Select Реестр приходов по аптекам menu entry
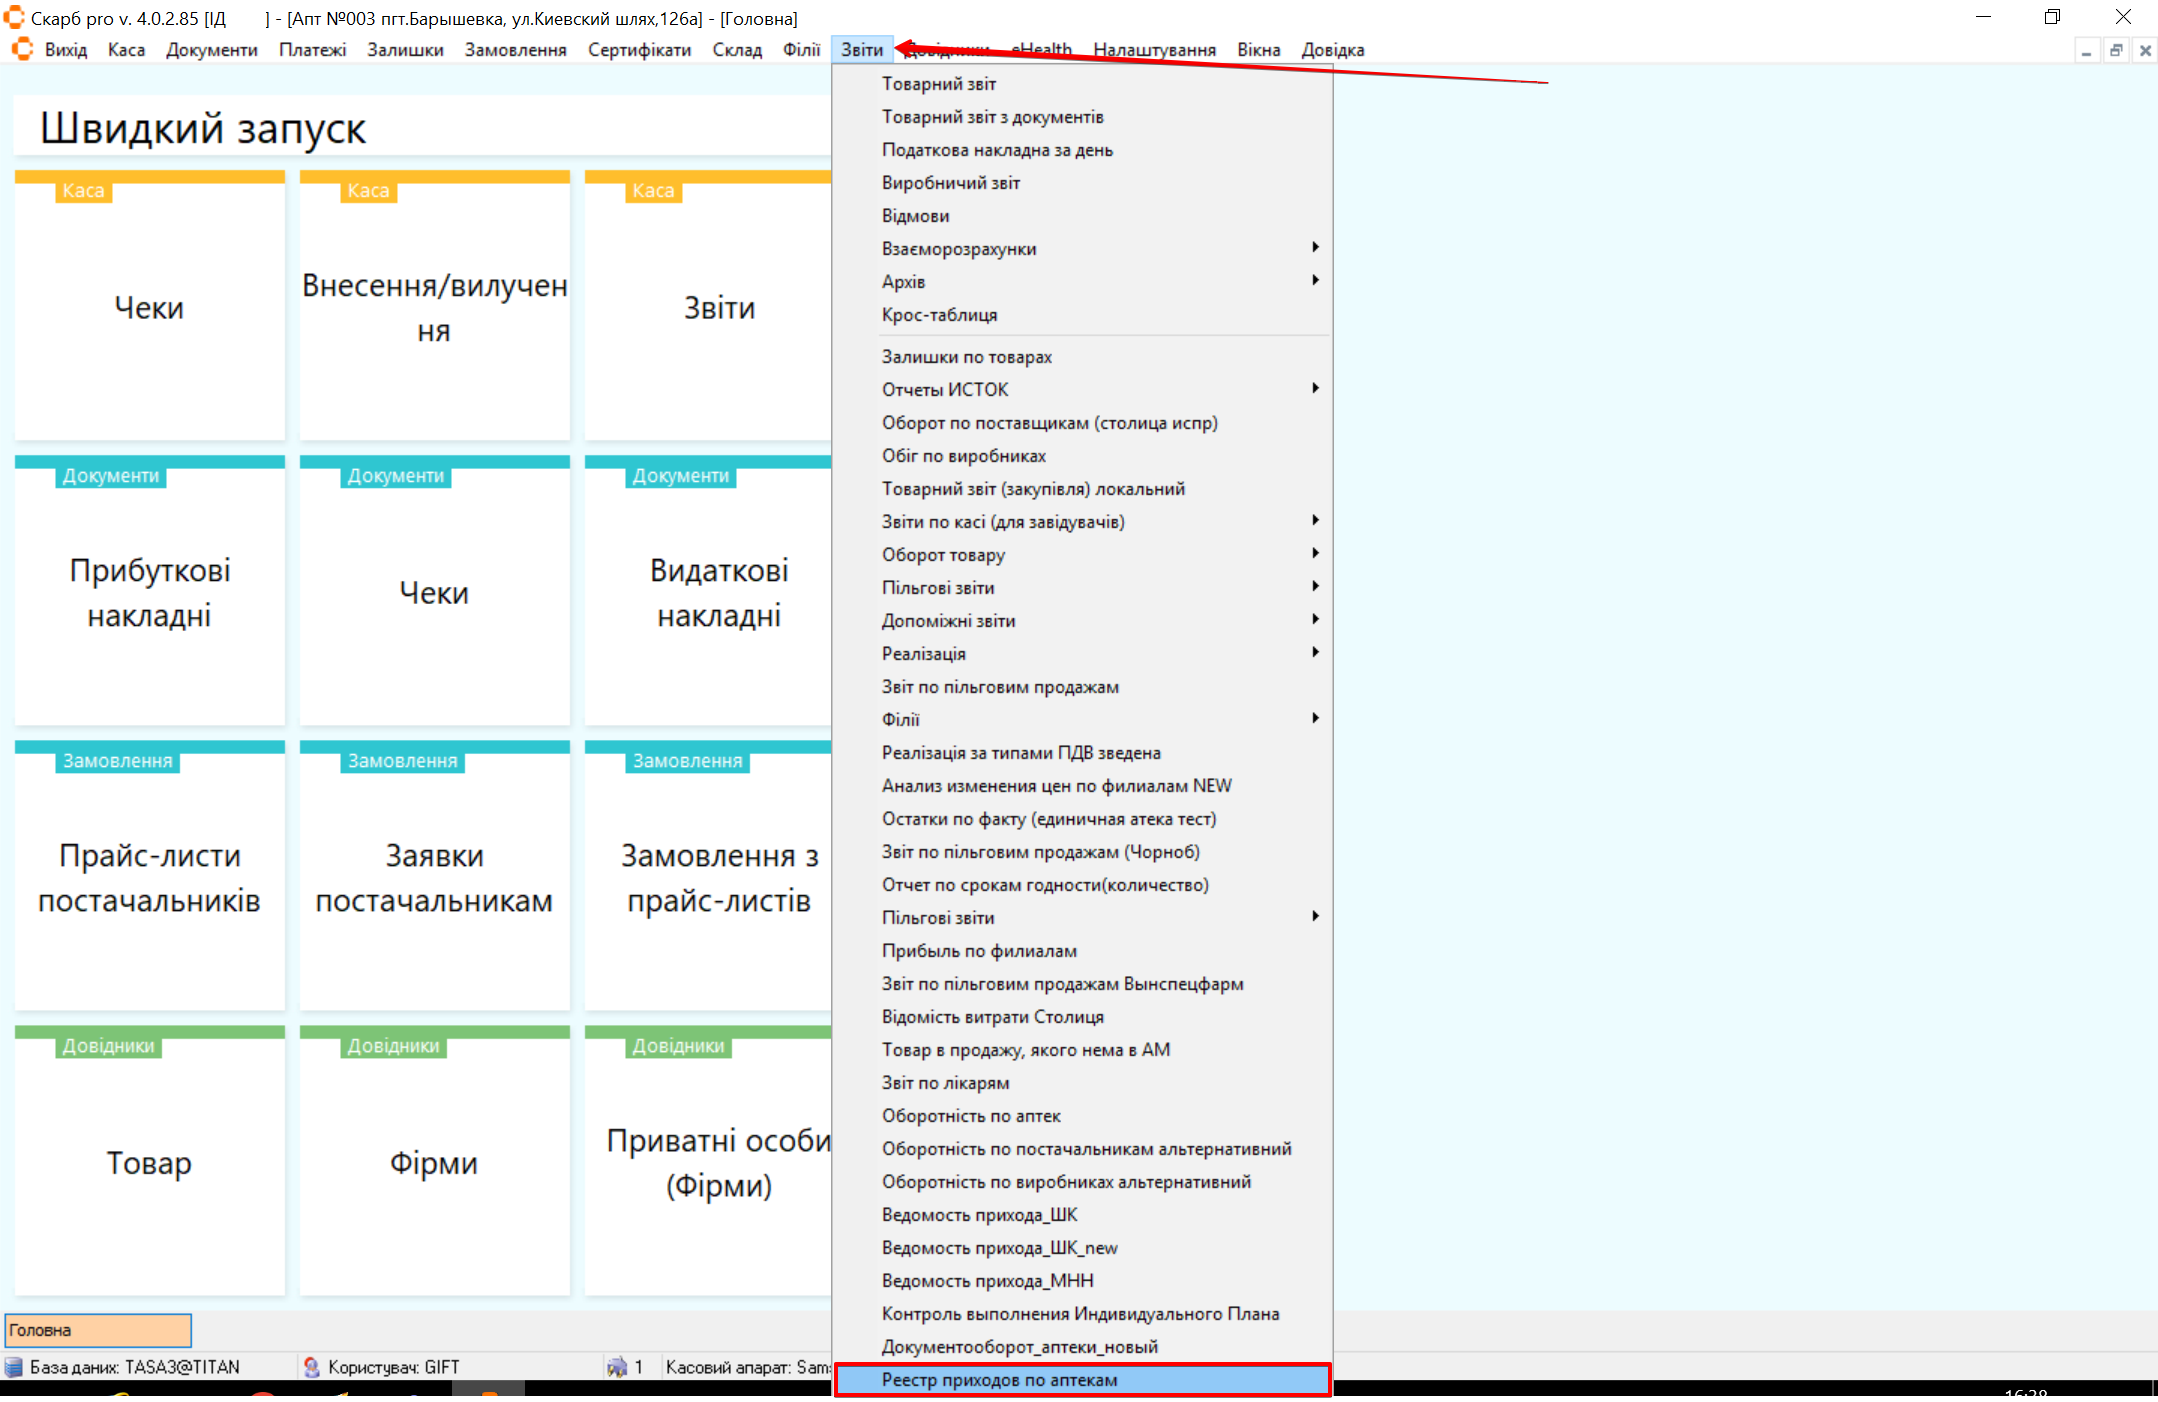This screenshot has width=2158, height=1402. [x=1000, y=1380]
